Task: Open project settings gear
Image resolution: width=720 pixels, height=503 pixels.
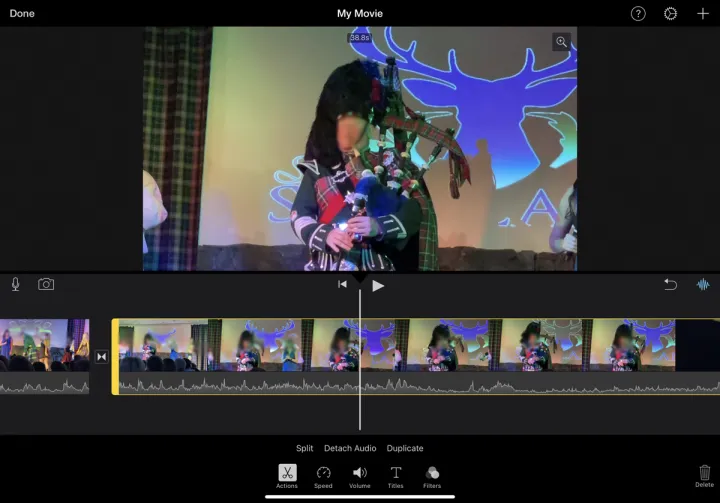Action: (x=670, y=14)
